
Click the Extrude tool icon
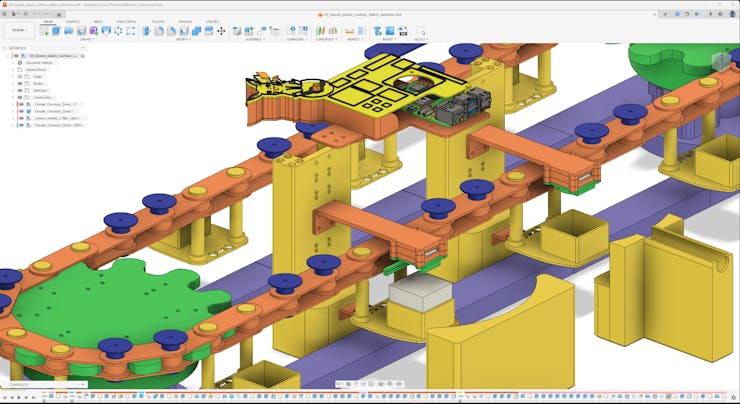click(57, 31)
